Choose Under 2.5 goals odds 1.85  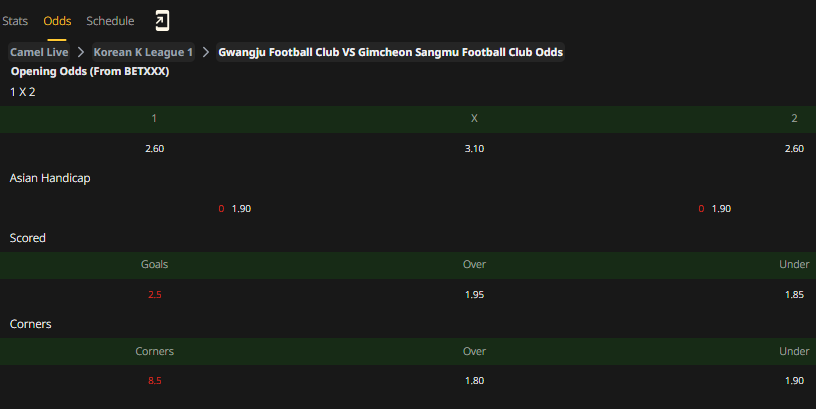point(794,295)
